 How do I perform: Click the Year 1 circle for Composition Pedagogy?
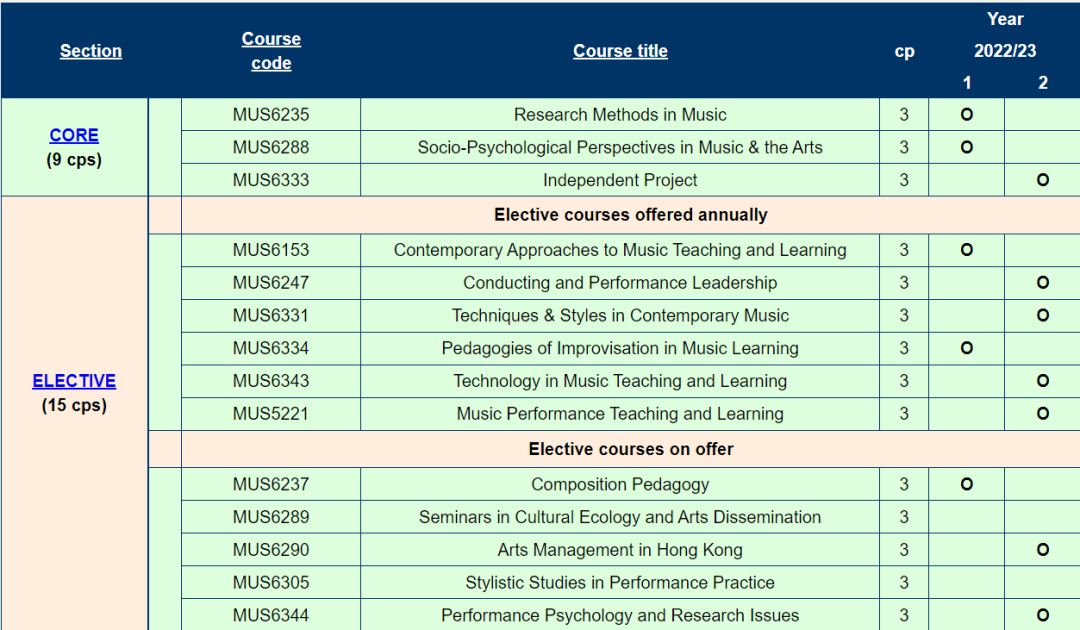[x=967, y=484]
